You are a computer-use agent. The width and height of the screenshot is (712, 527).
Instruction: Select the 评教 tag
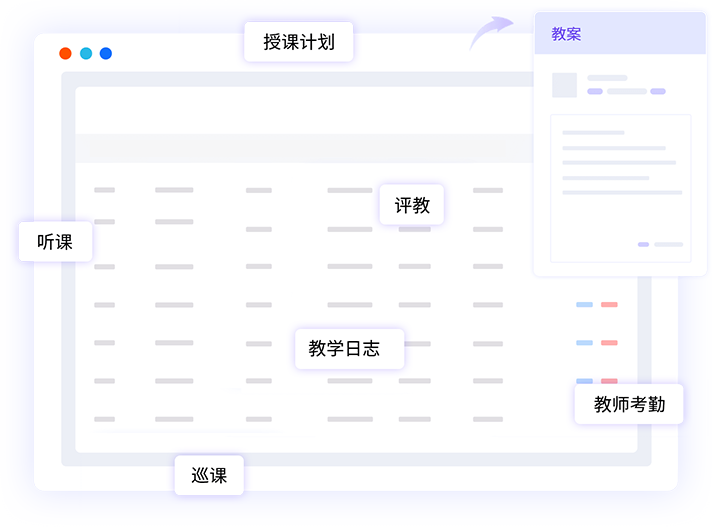click(412, 205)
